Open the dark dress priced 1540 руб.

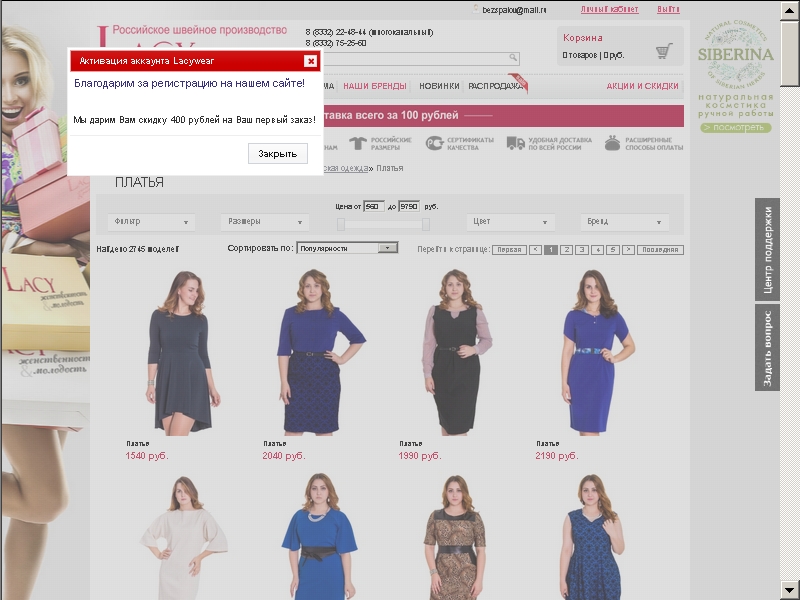click(181, 352)
